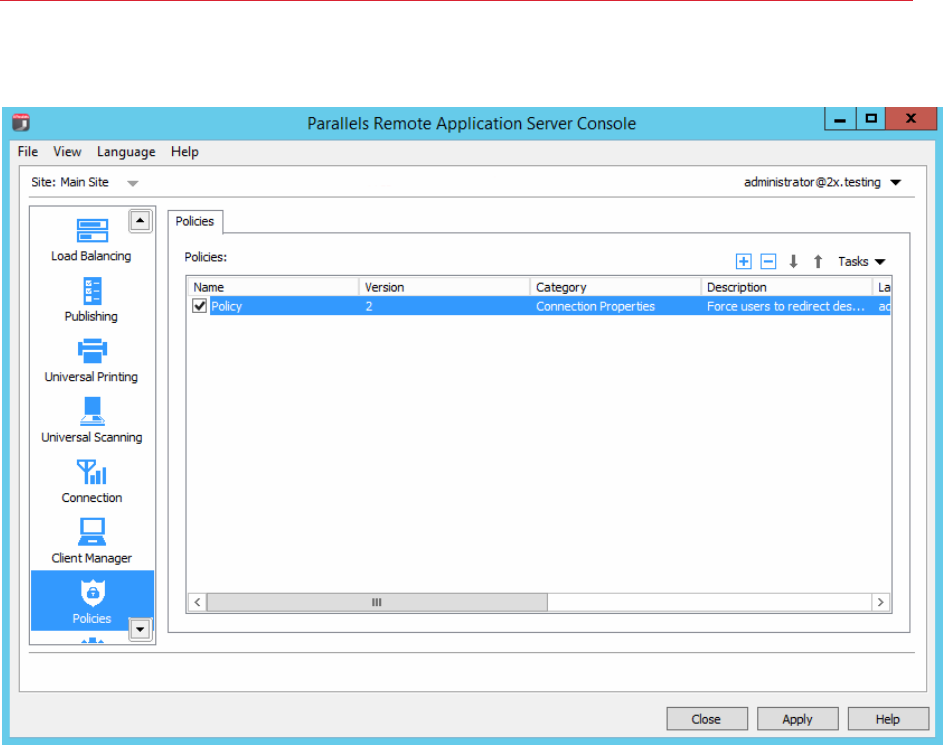Click the app icon in the title bar
Screen dimensions: 943x745
tap(21, 122)
